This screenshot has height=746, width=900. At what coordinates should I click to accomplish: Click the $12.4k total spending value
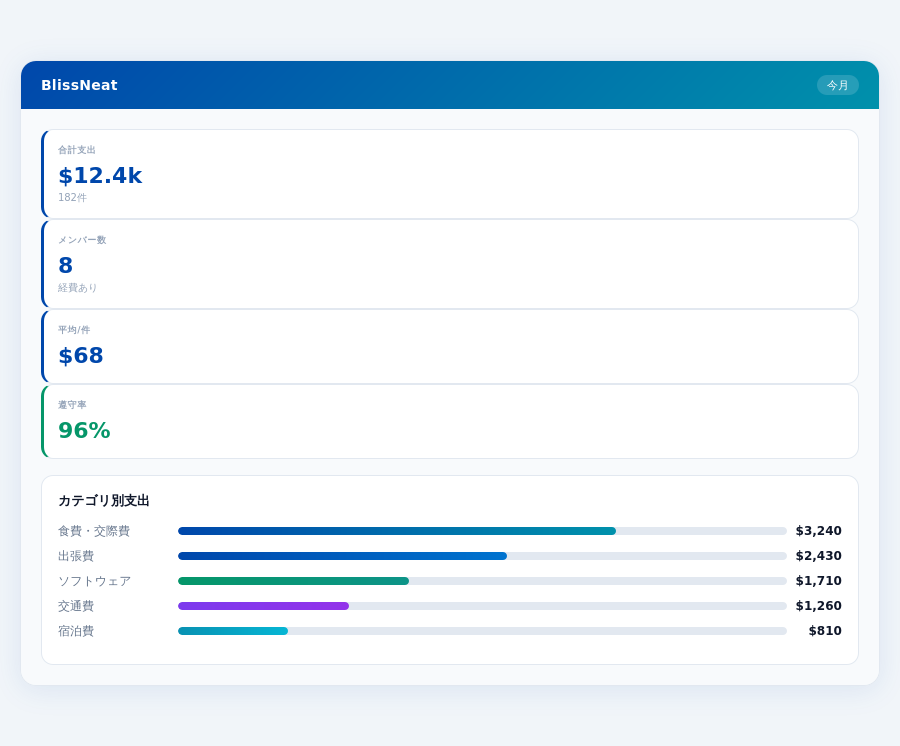[x=99, y=176]
